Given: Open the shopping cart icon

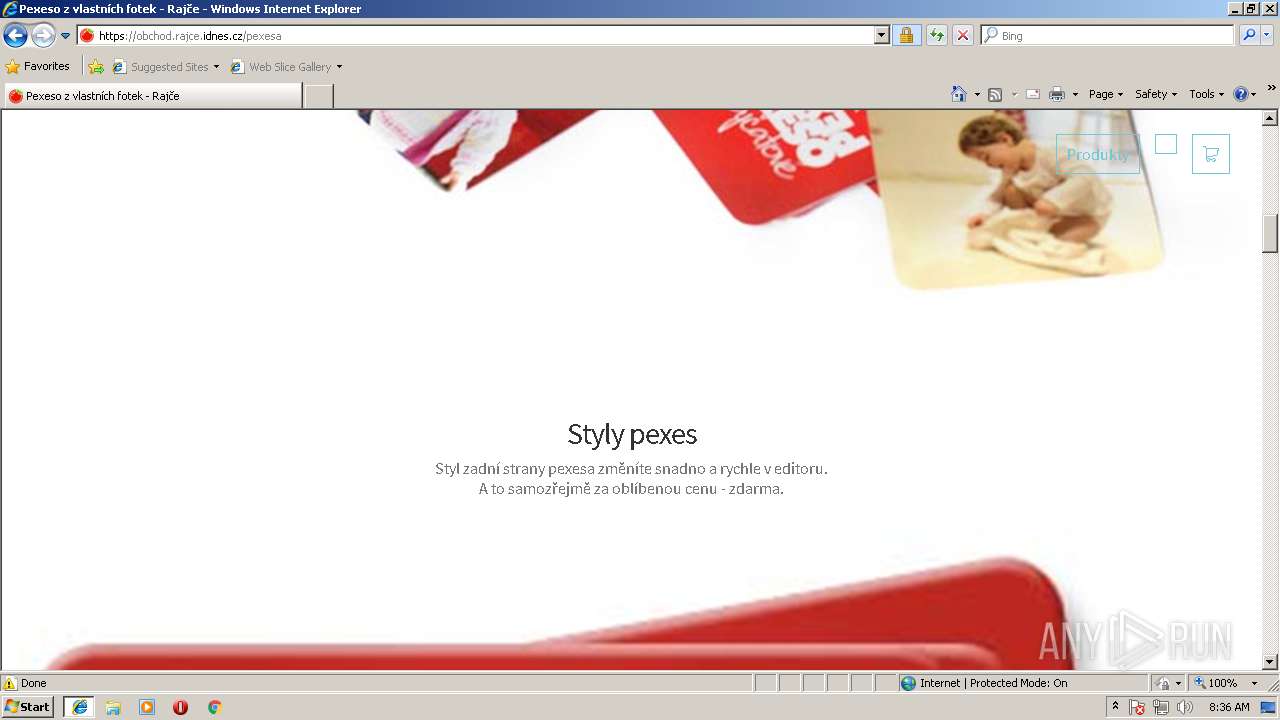Looking at the screenshot, I should coord(1210,154).
